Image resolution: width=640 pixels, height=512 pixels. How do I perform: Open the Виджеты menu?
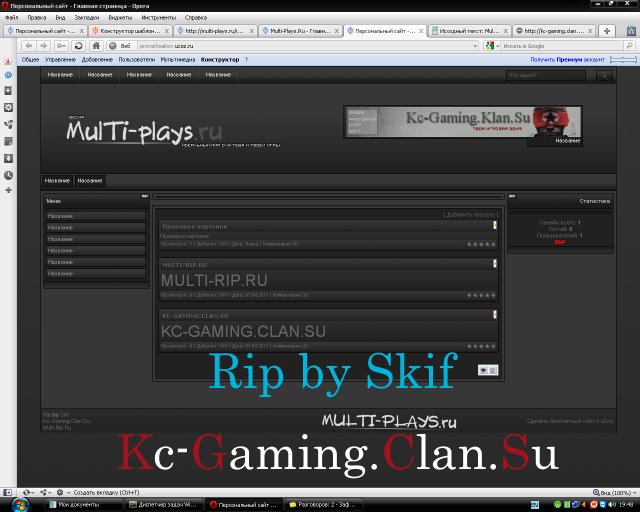pyautogui.click(x=120, y=18)
